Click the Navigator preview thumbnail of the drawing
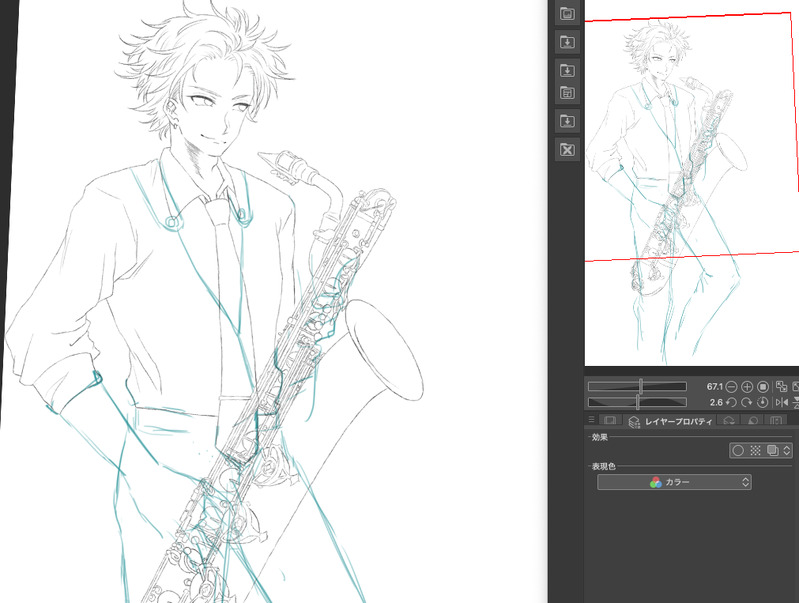The image size is (799, 603). 691,183
